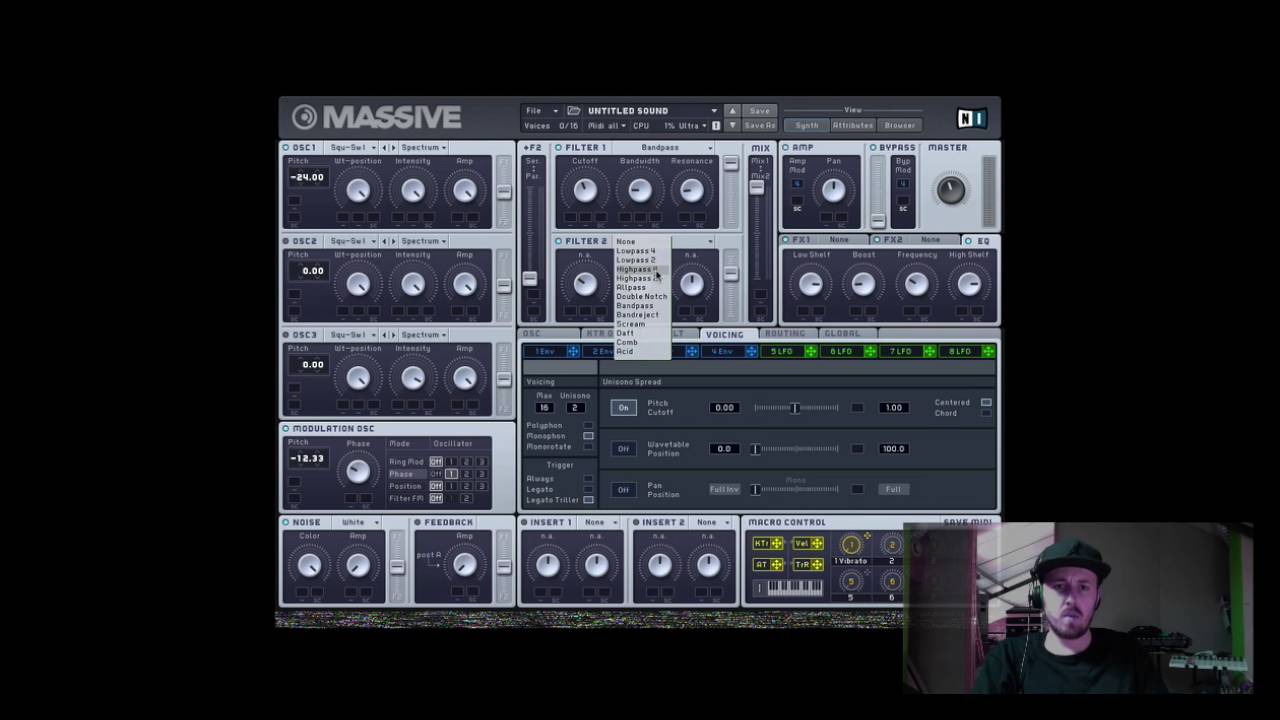Open the Midi all channel dropdown
The height and width of the screenshot is (720, 1280).
pos(607,126)
